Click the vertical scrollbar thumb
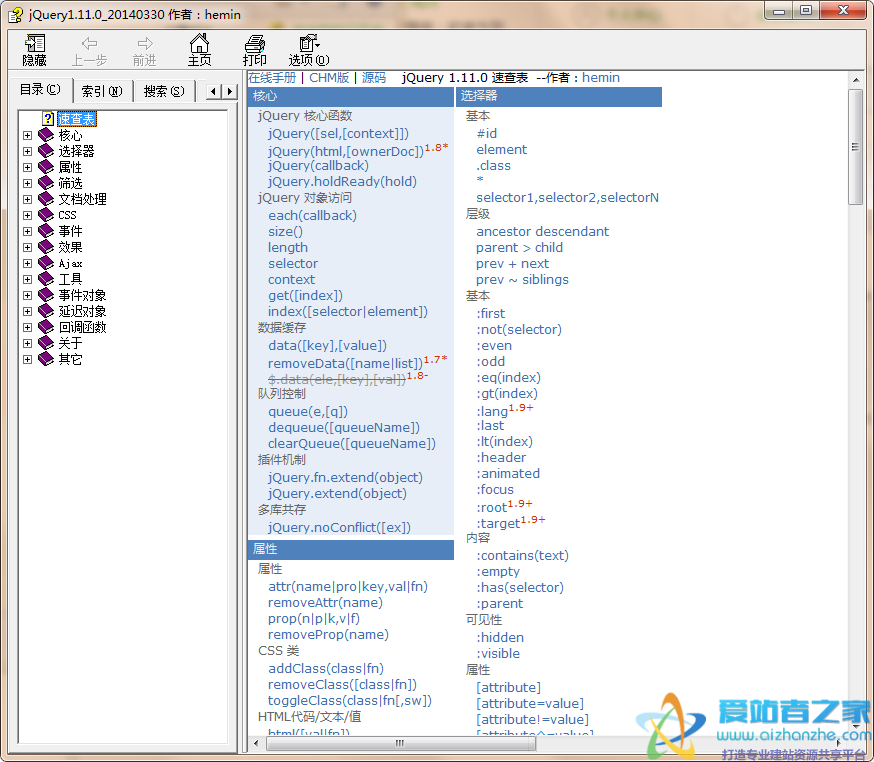 (x=855, y=147)
